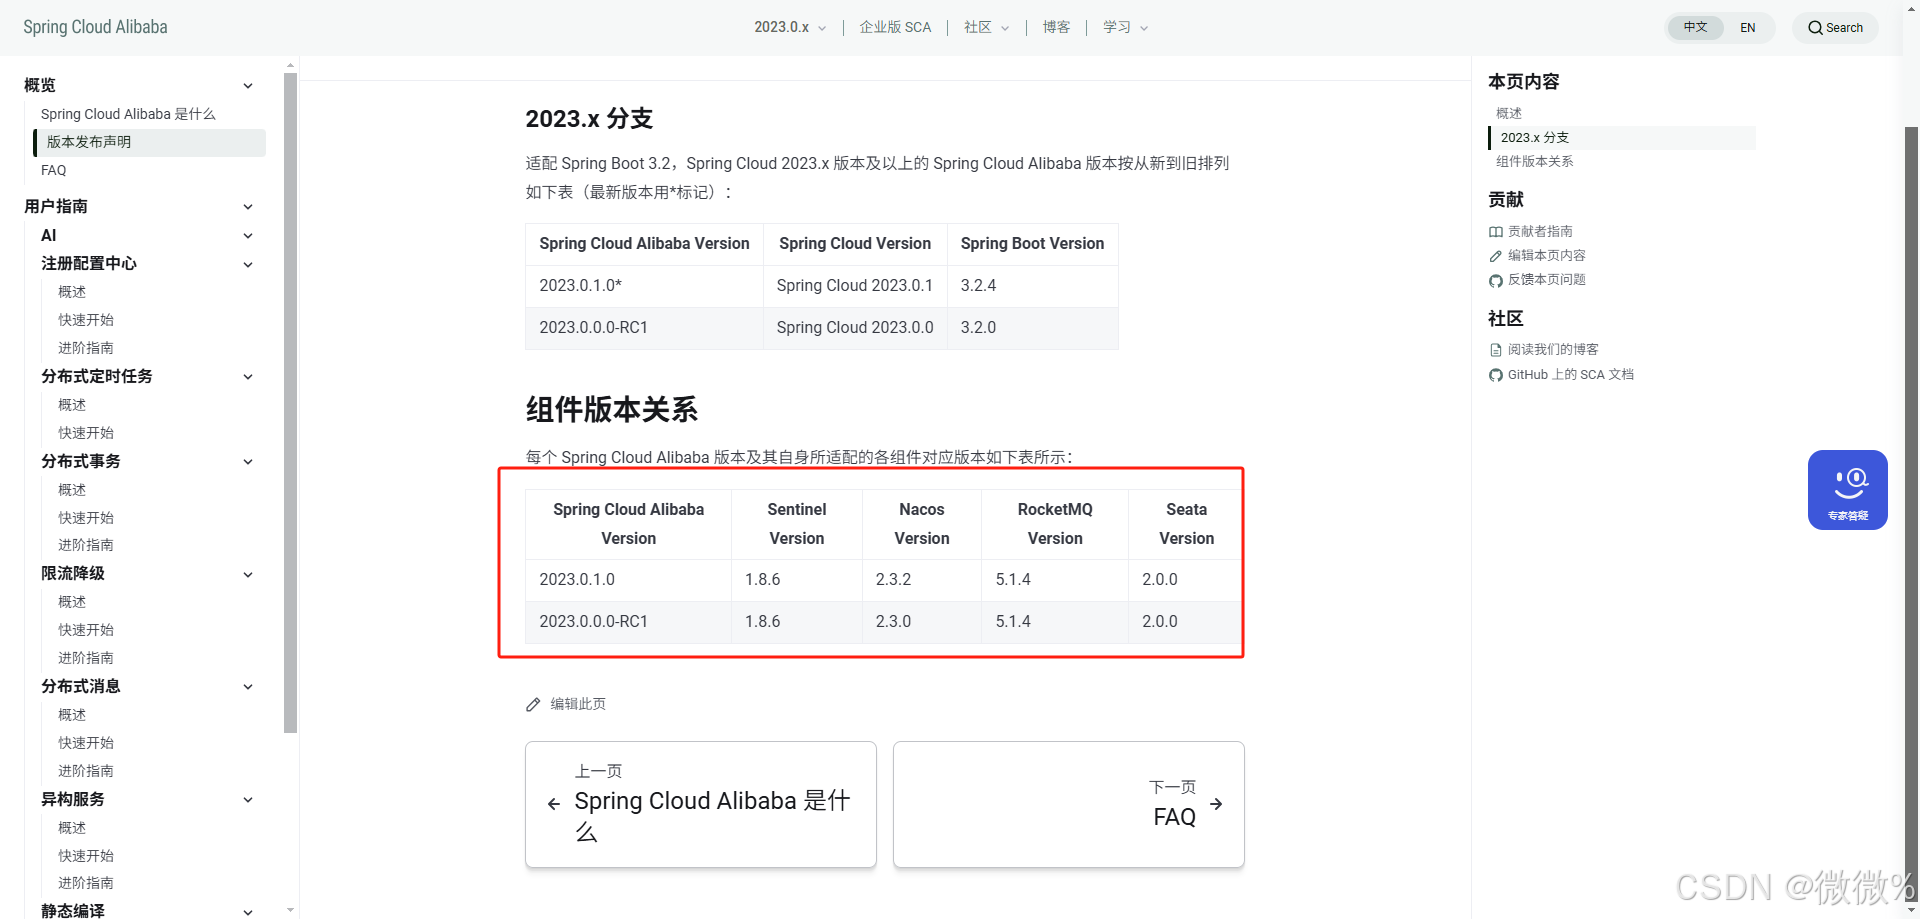This screenshot has height=919, width=1920.
Task: Collapse the 分布式定时任务 section chevron
Action: (248, 377)
